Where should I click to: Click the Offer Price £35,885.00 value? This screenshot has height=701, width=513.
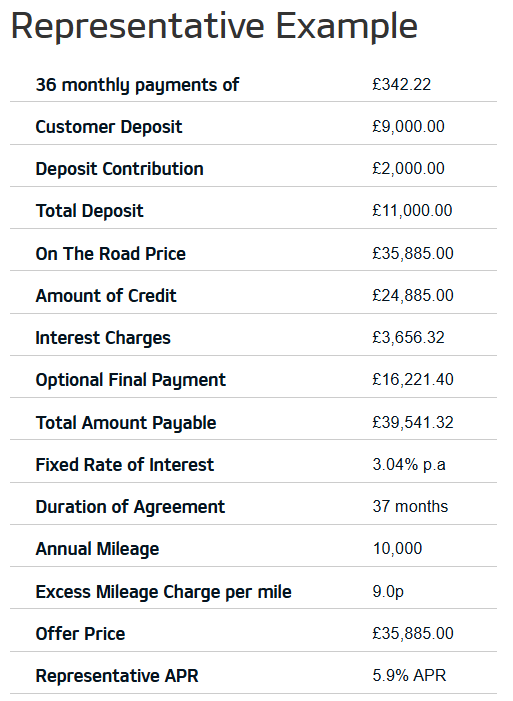click(x=413, y=633)
